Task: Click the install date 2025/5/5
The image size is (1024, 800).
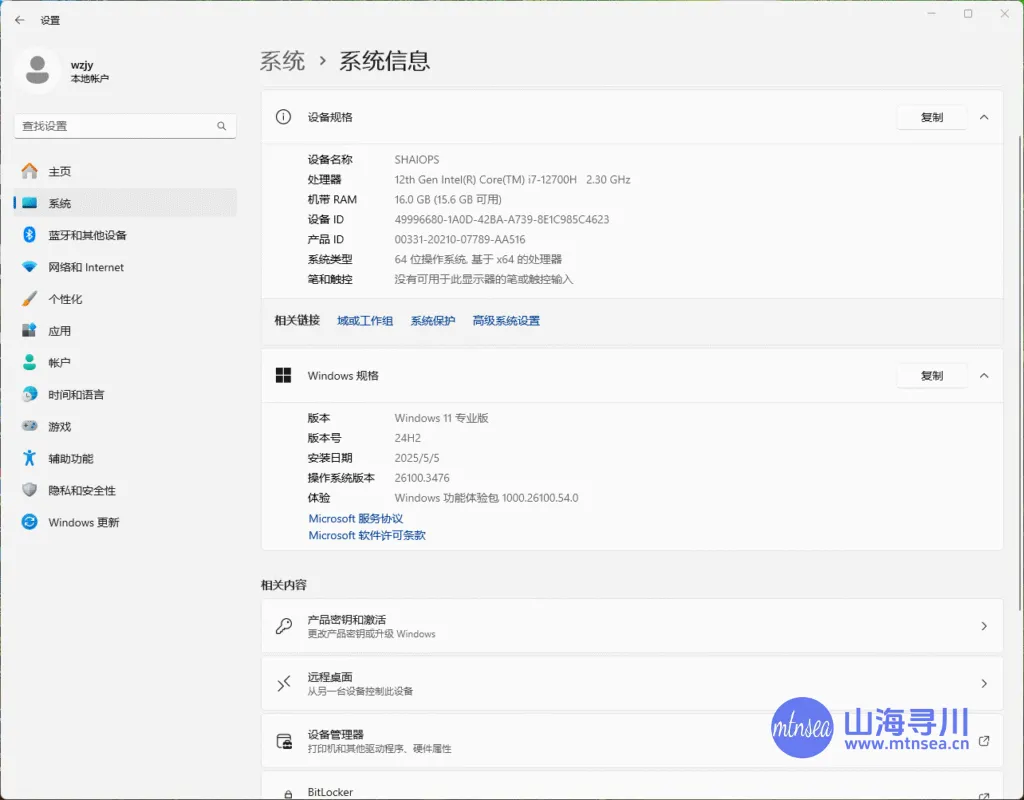Action: tap(417, 458)
